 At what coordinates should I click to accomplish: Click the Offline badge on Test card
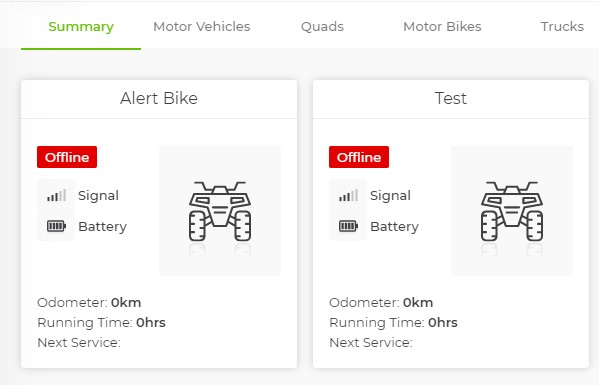359,157
